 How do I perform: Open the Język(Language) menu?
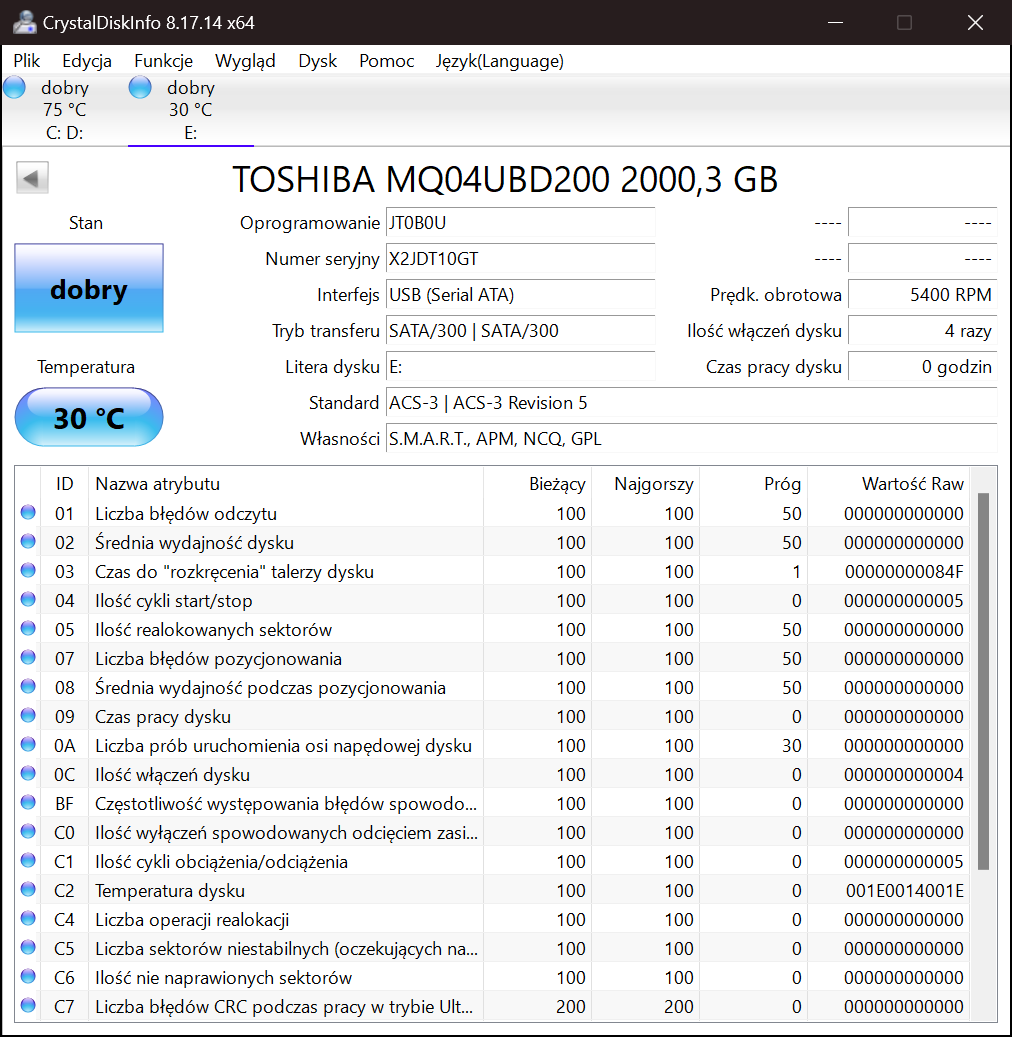tap(499, 61)
